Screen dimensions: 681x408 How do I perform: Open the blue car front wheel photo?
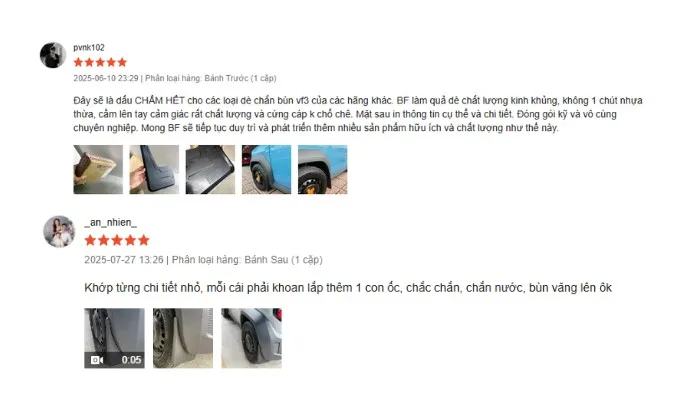266,169
